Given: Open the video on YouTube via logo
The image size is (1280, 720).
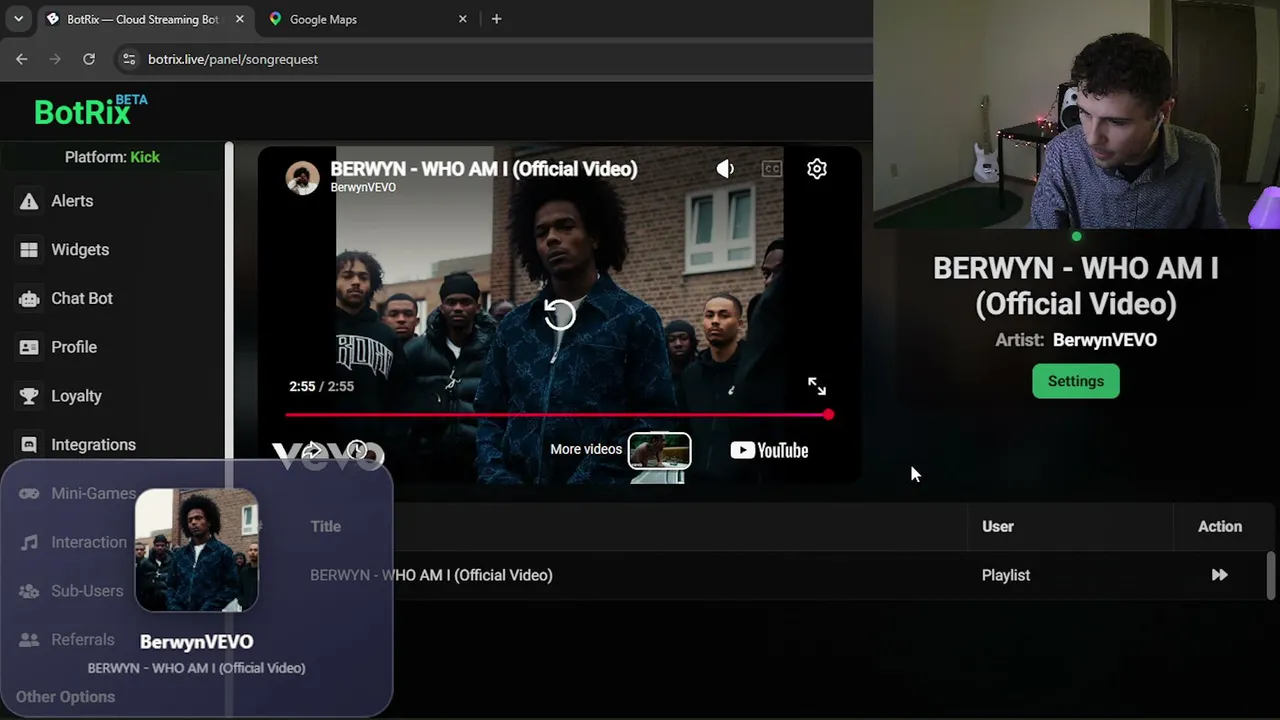Looking at the screenshot, I should pos(769,450).
